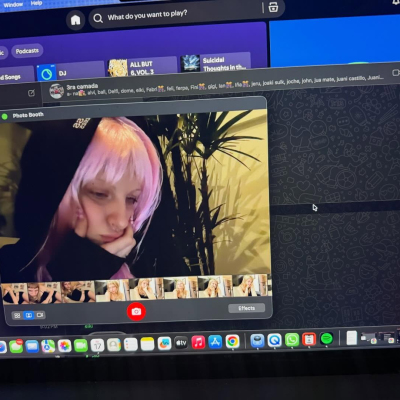The image size is (400, 400).
Task: Select the single still photo mode
Action: [x=29, y=315]
